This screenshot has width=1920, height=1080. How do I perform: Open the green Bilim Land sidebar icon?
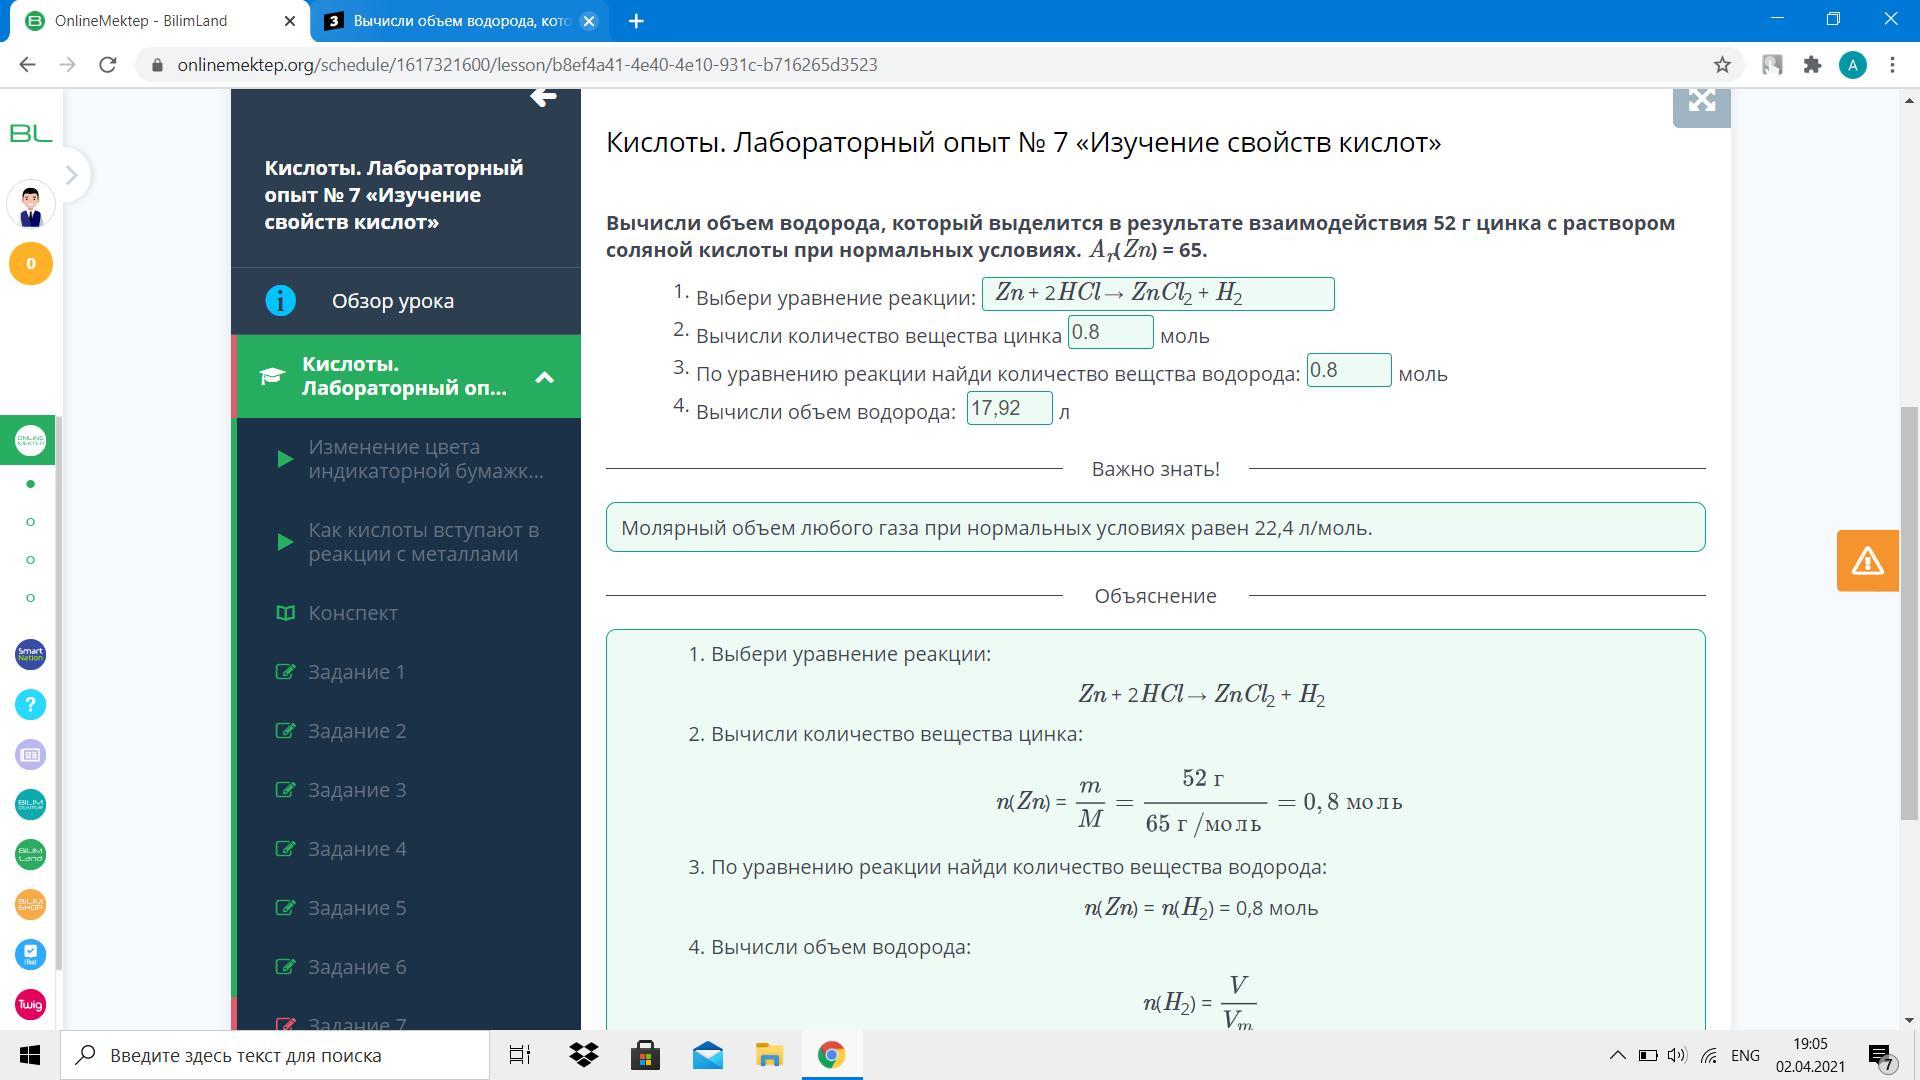pos(30,855)
